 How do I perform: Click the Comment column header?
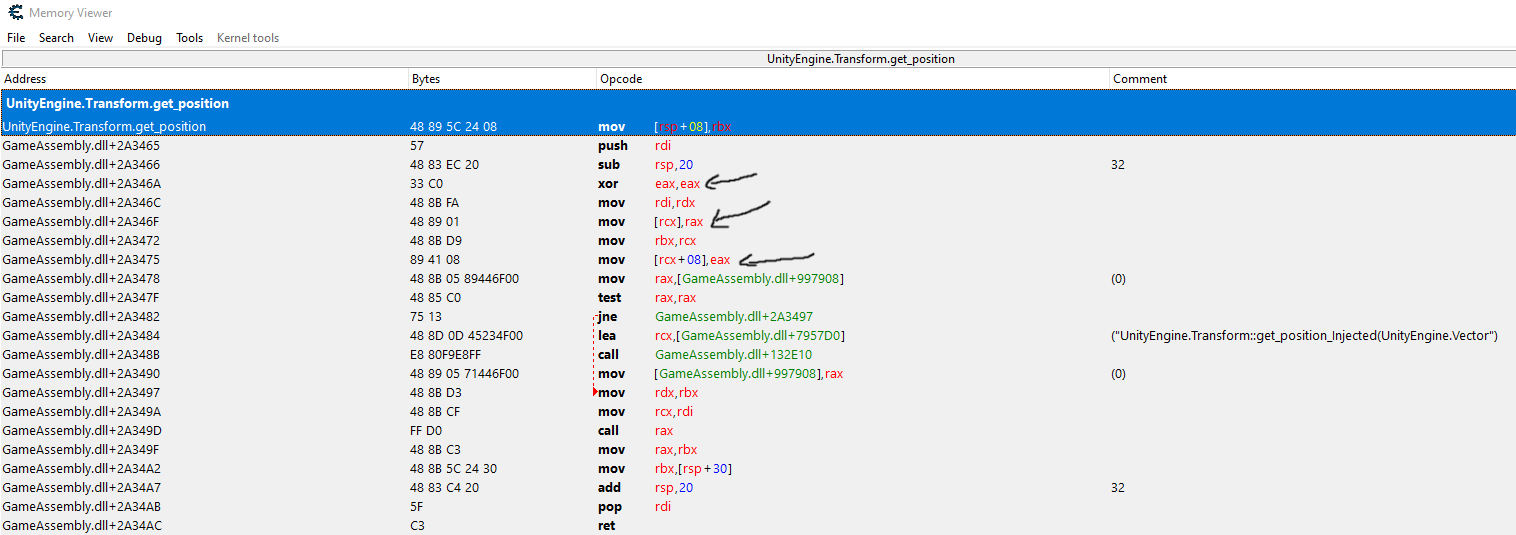pos(1313,78)
